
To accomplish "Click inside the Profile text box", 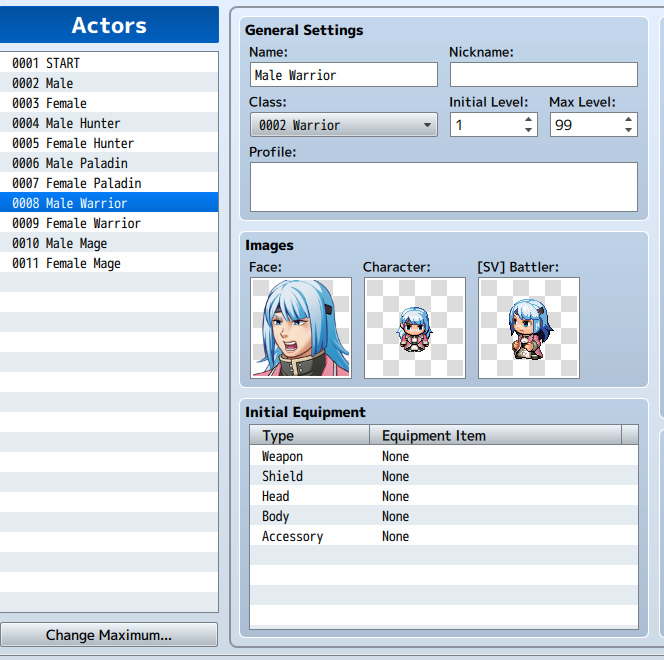I will point(444,187).
